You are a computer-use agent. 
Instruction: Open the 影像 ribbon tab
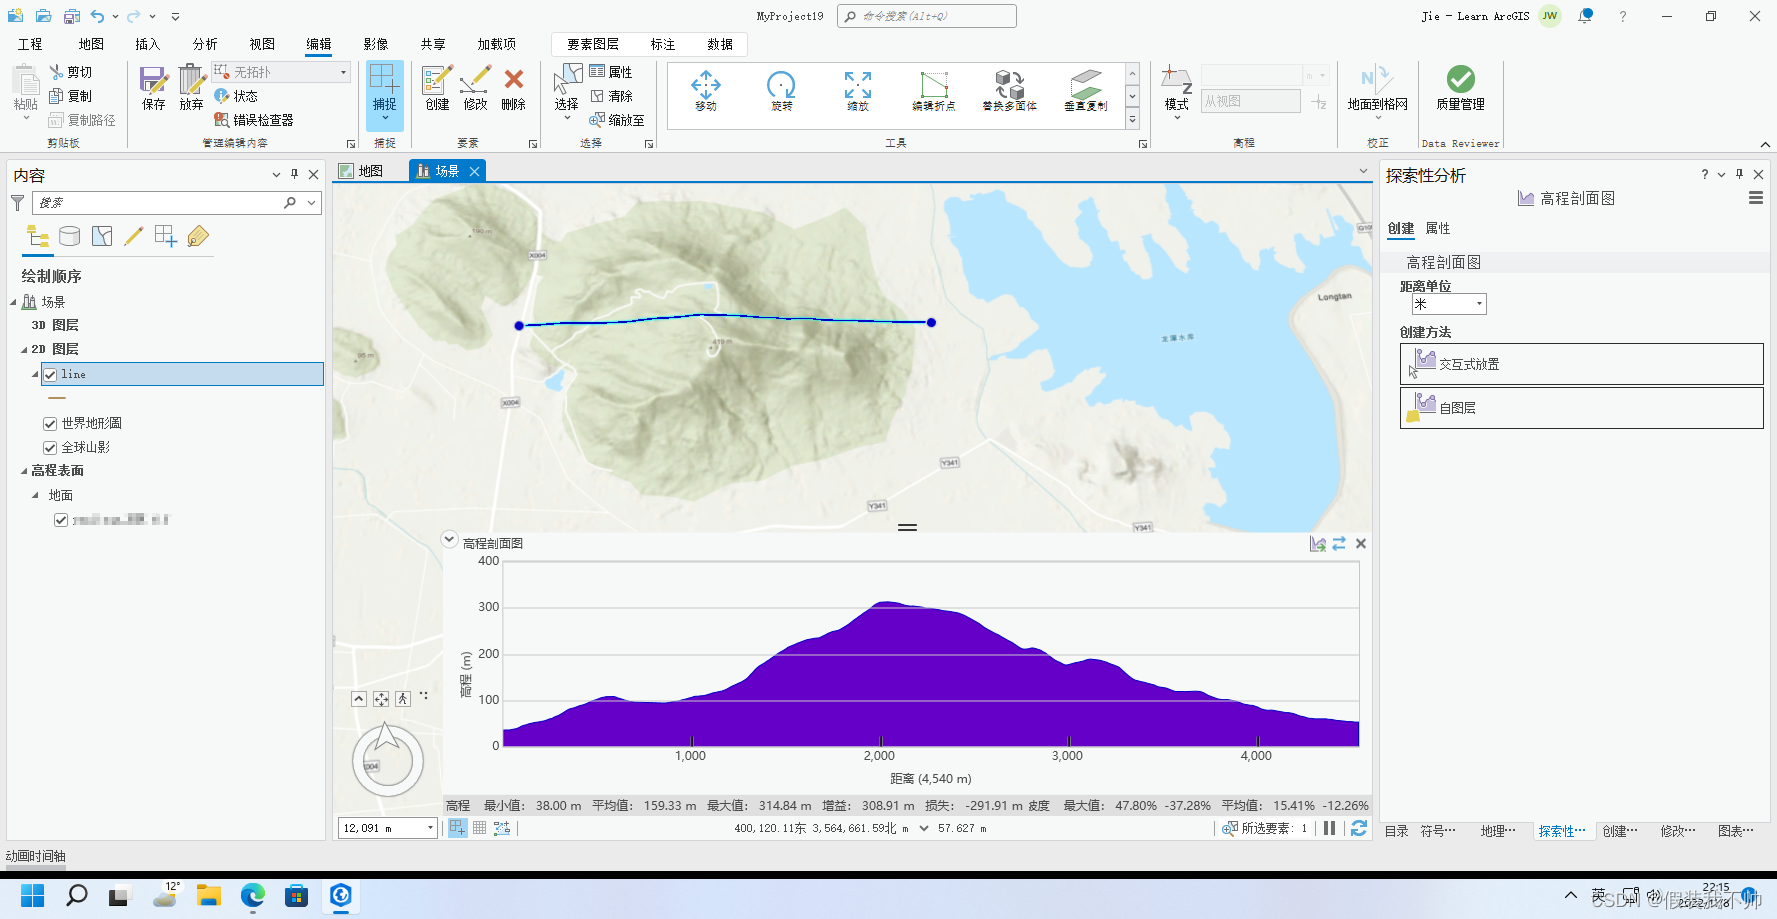[376, 44]
